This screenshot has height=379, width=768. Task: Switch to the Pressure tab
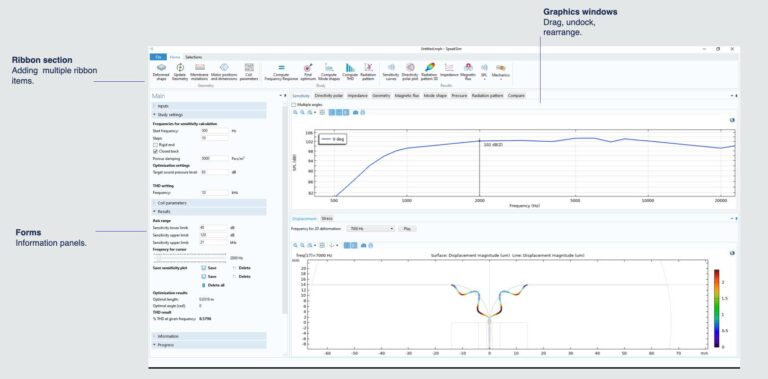(x=459, y=96)
